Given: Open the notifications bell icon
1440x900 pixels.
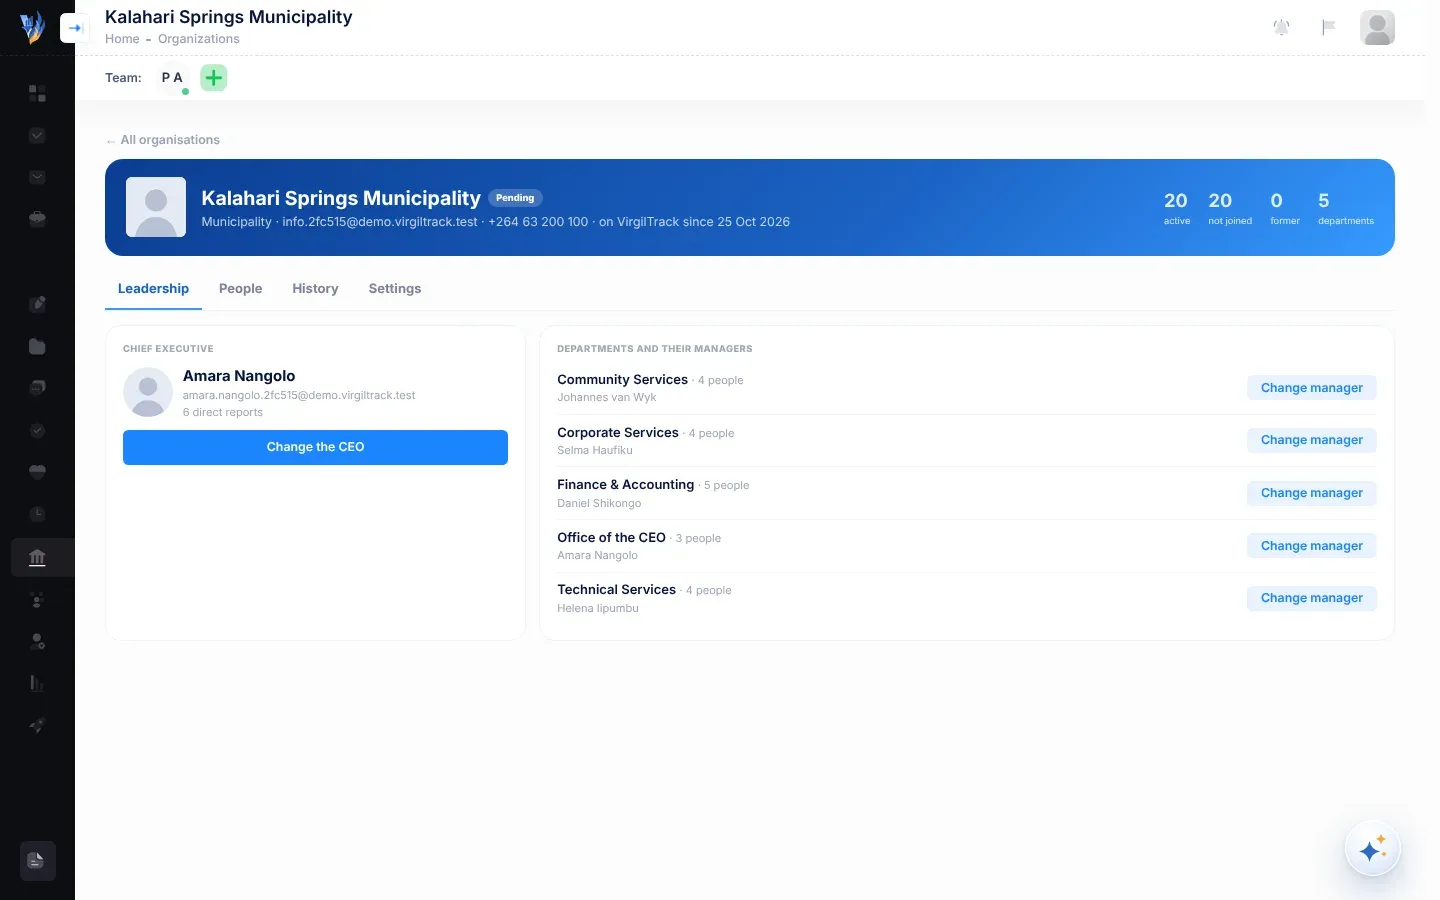Looking at the screenshot, I should pos(1281,28).
